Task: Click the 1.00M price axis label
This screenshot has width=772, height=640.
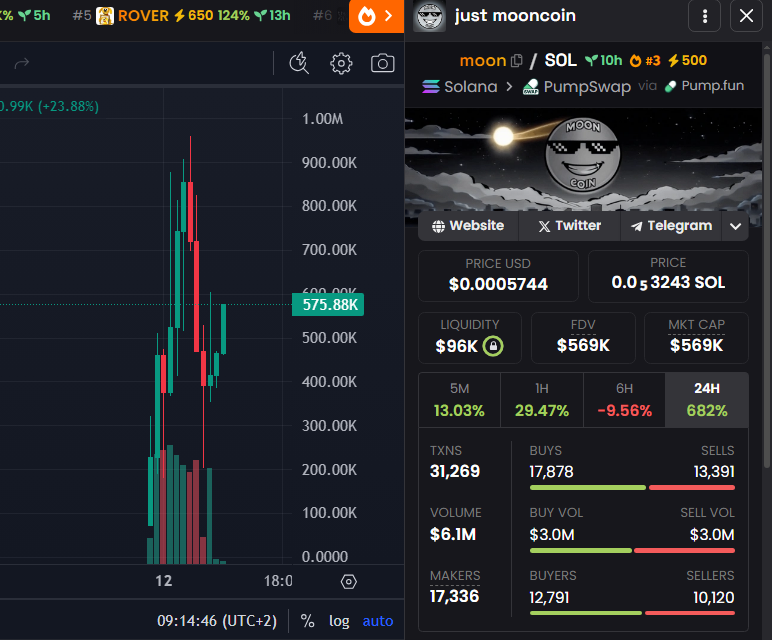Action: tap(322, 119)
